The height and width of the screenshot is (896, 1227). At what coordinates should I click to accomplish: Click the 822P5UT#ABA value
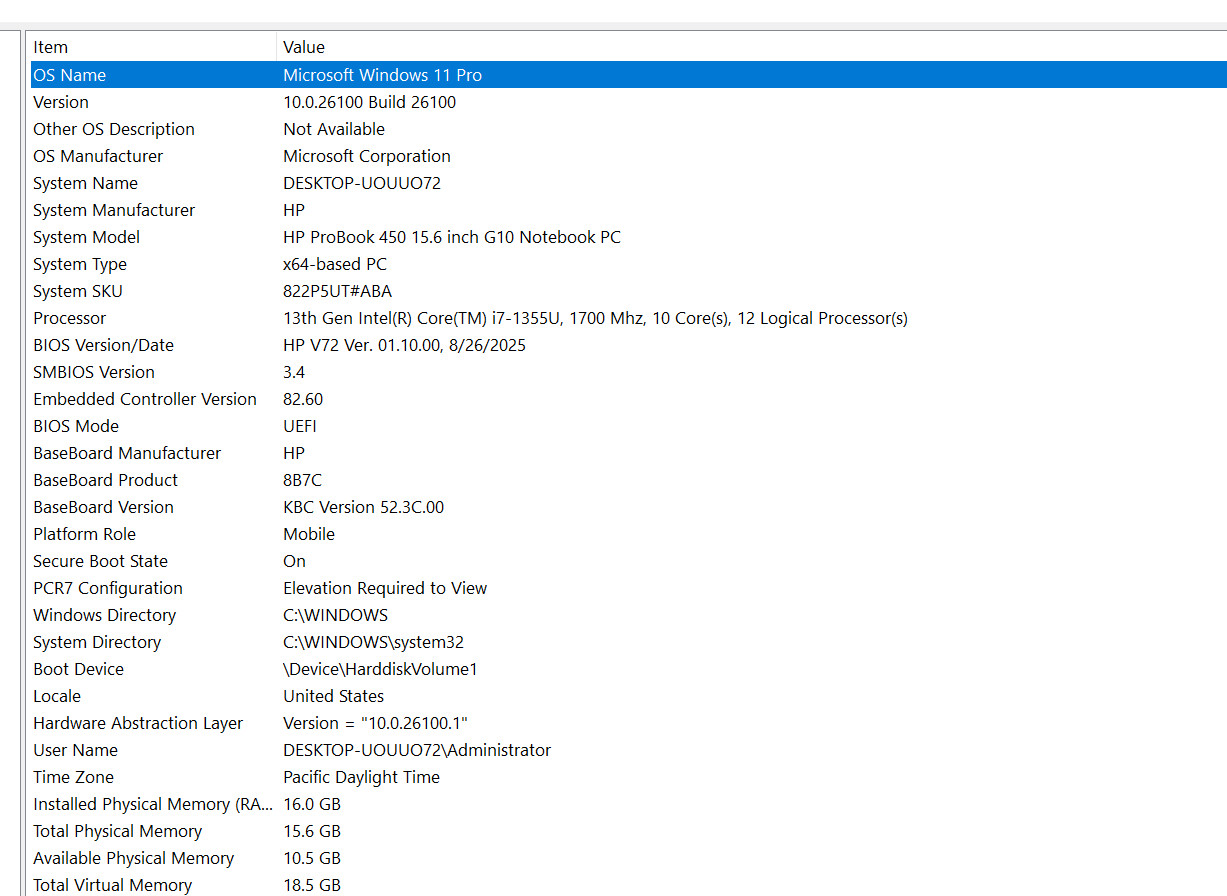click(x=338, y=291)
